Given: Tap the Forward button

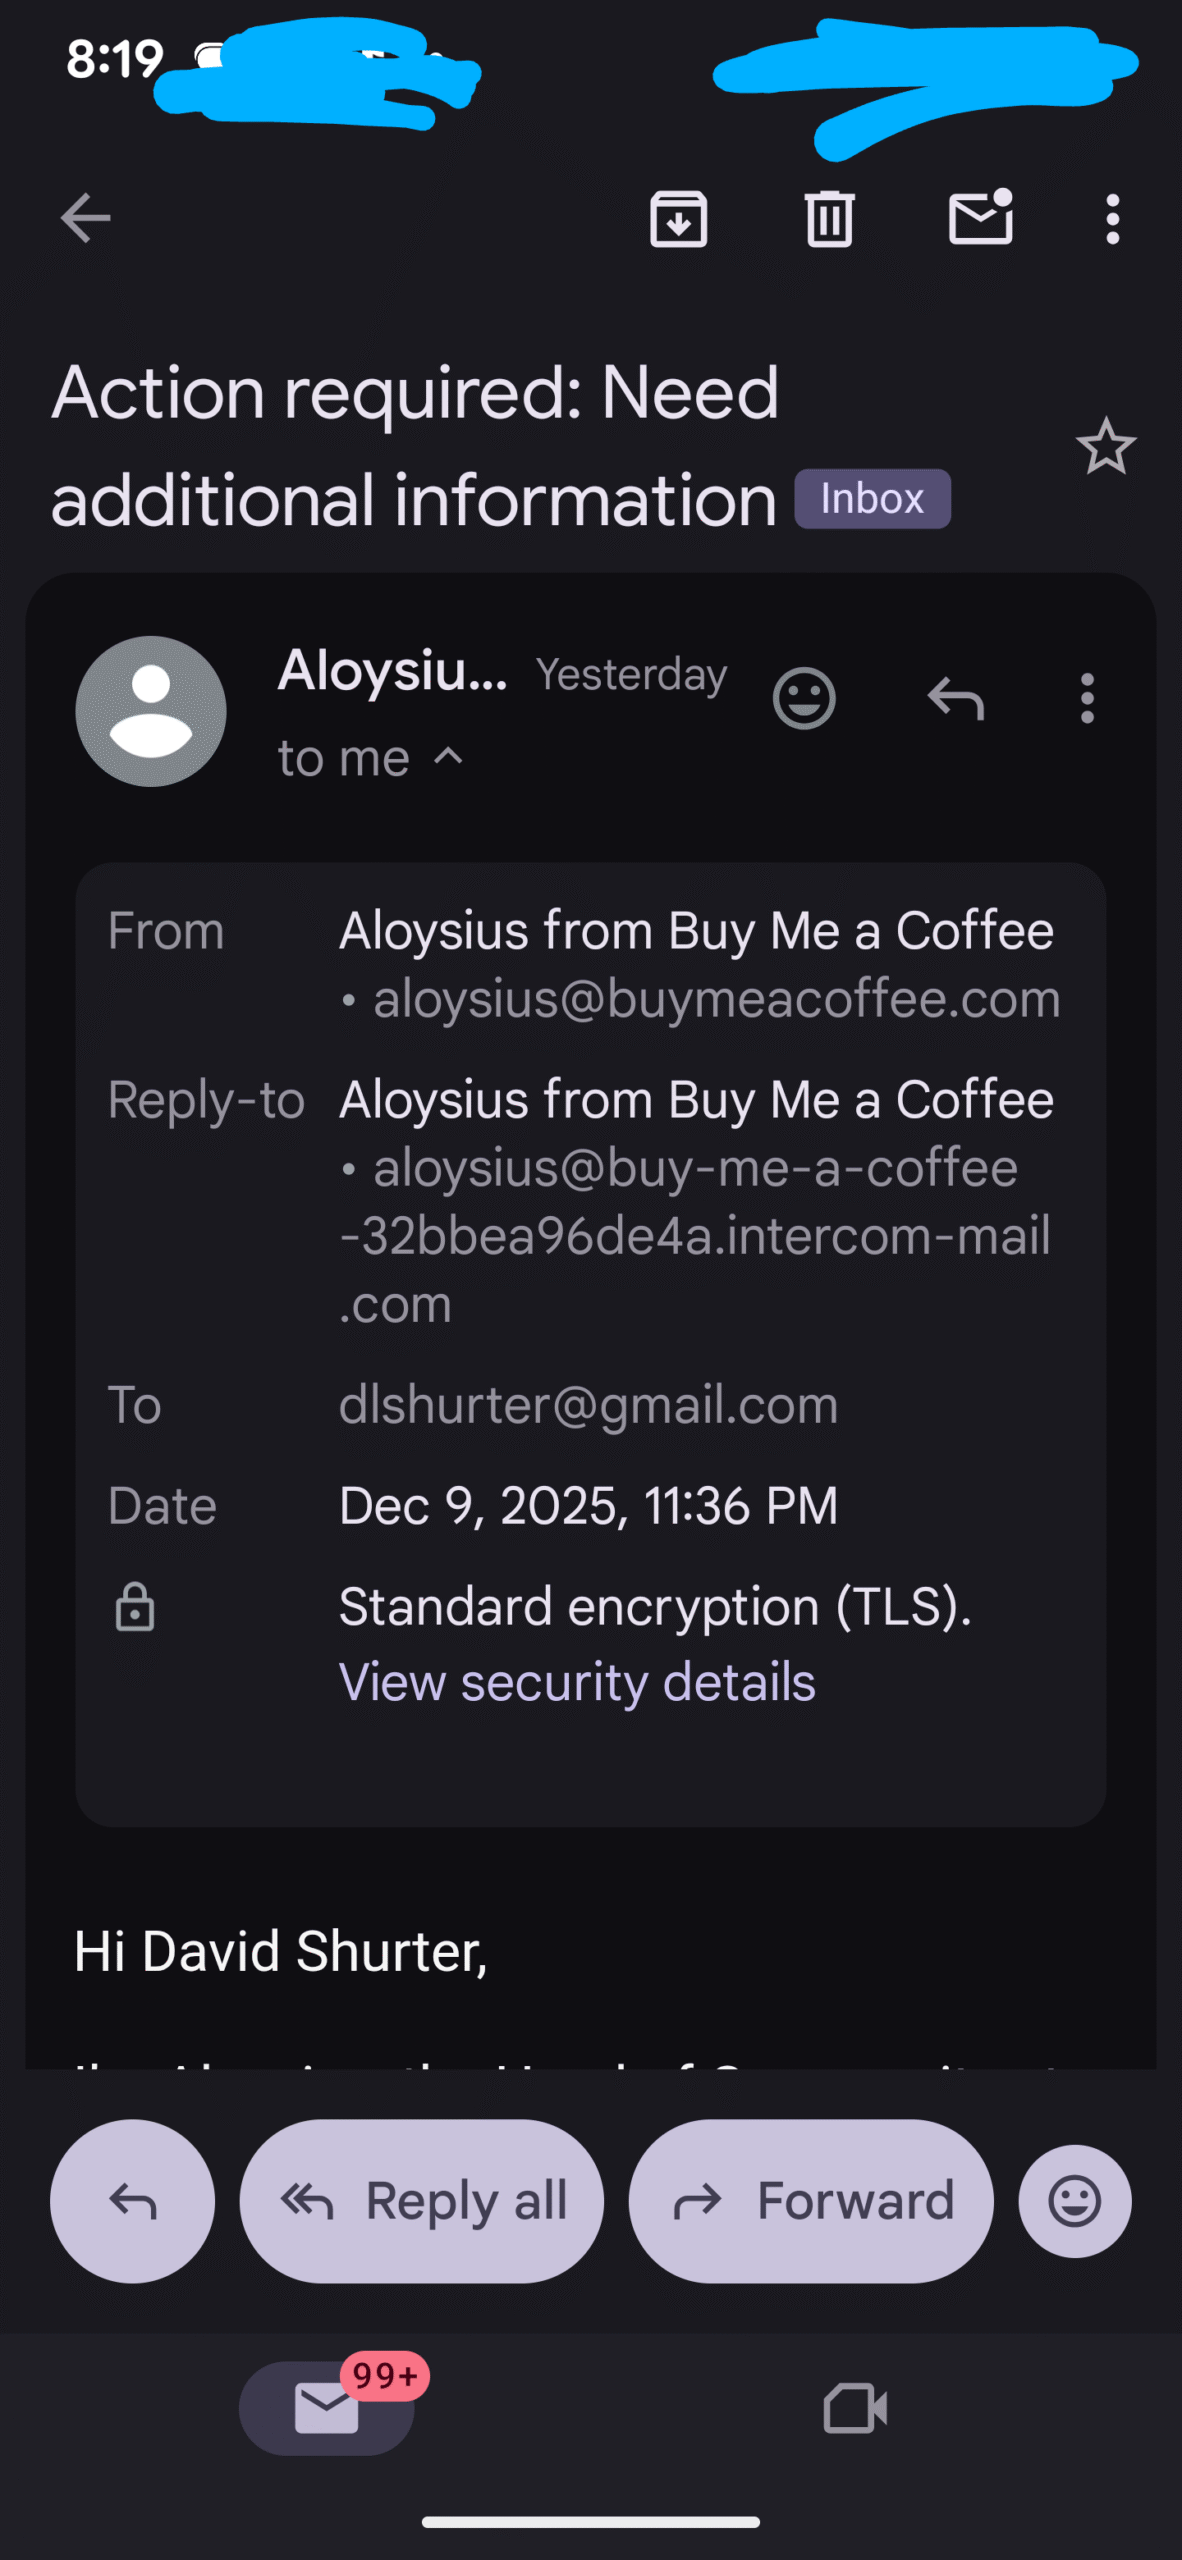Looking at the screenshot, I should [811, 2201].
